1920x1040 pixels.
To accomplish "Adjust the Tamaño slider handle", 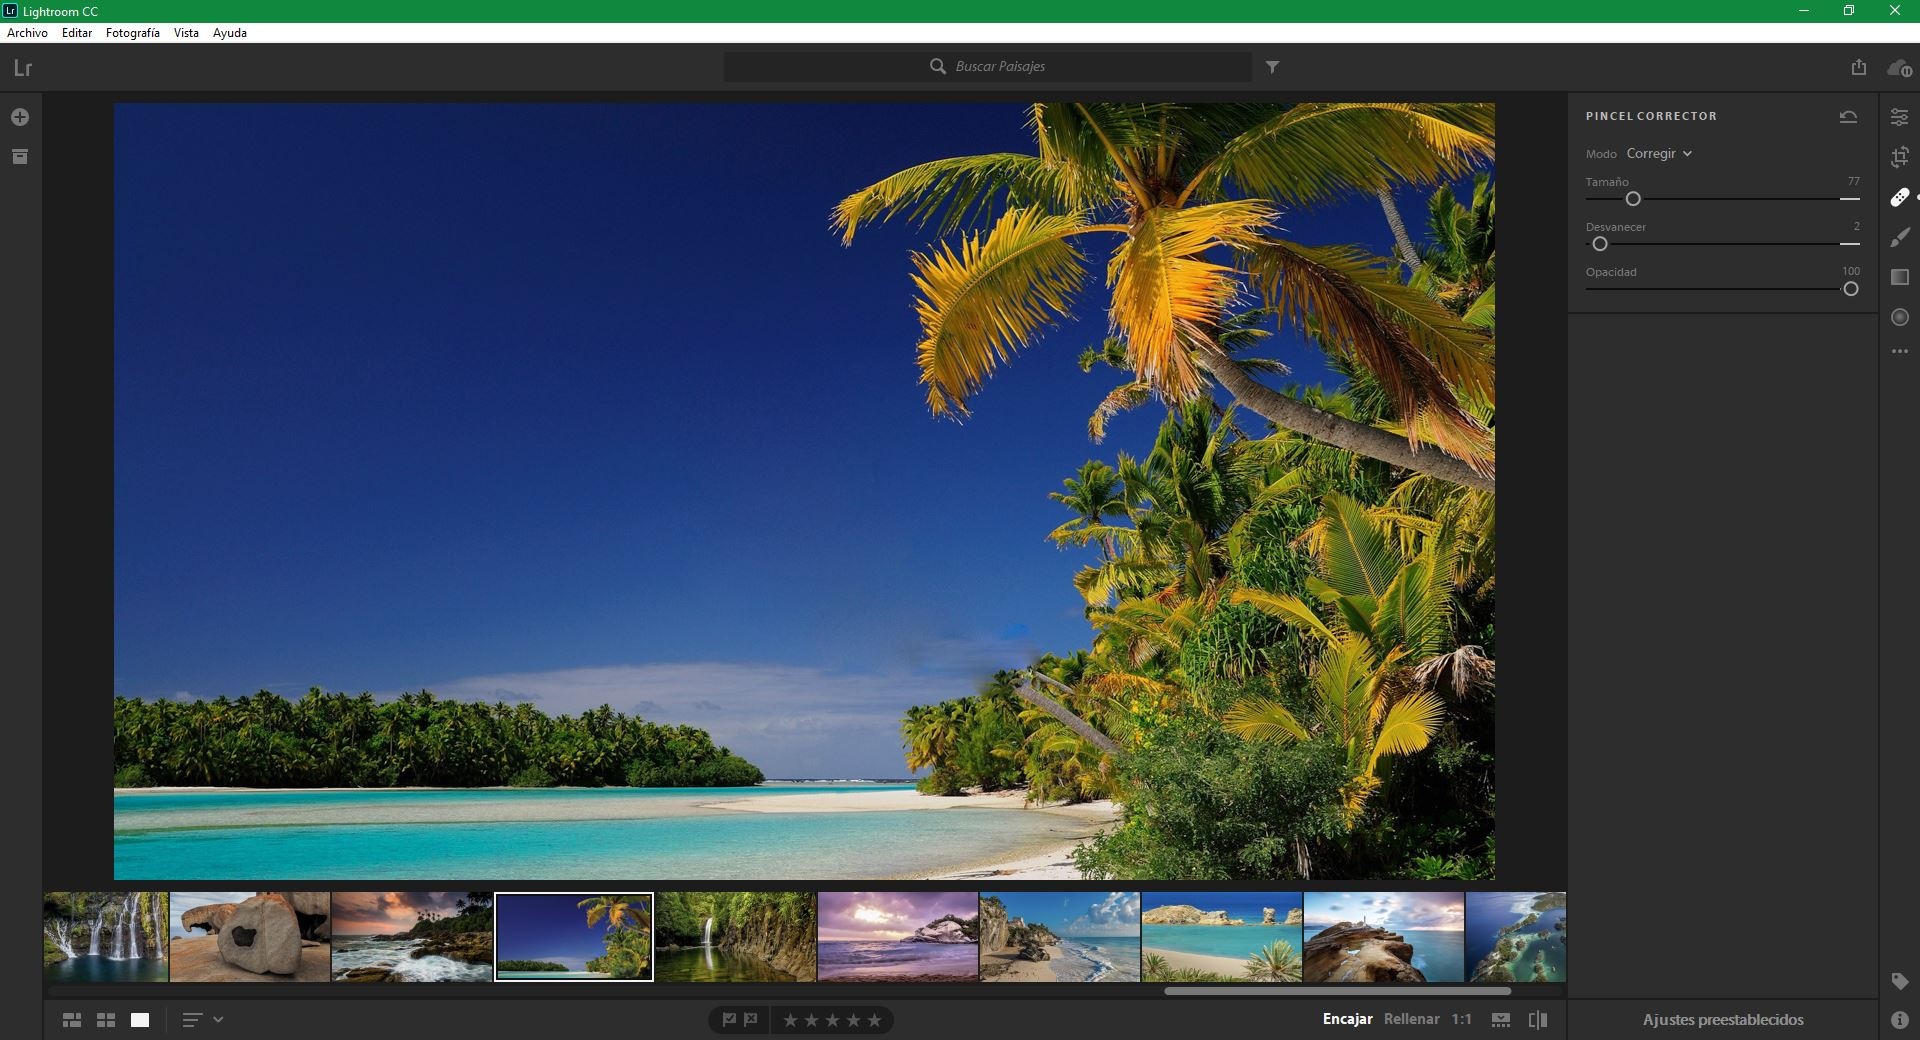I will point(1633,199).
